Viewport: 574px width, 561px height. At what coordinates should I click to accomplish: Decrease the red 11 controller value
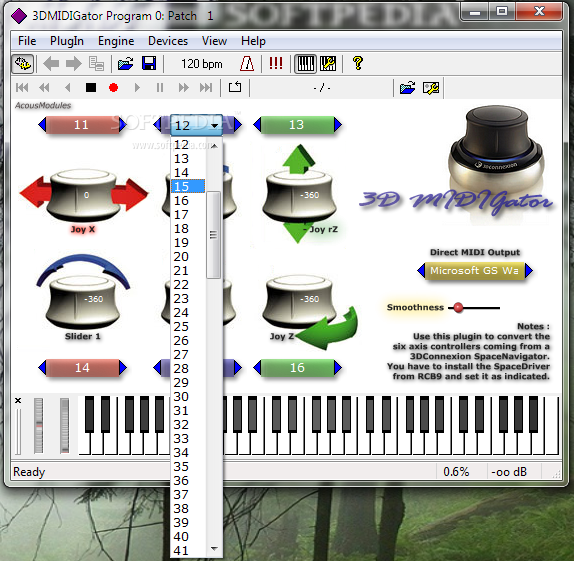point(42,125)
